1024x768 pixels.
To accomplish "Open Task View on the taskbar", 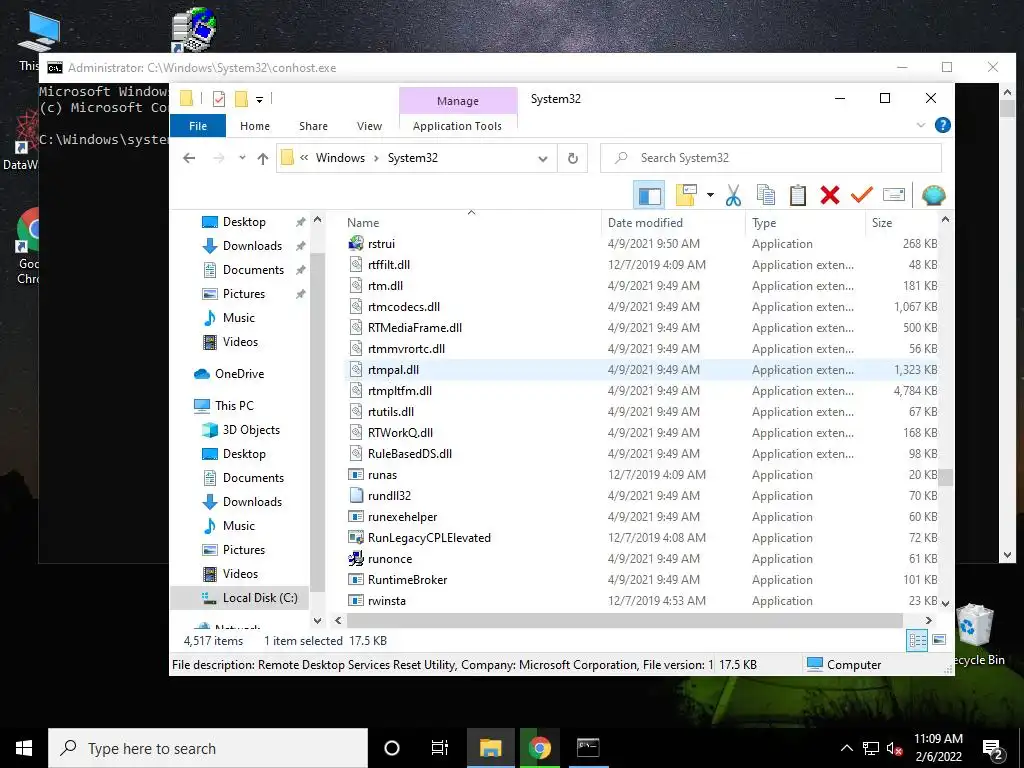I will tap(440, 748).
